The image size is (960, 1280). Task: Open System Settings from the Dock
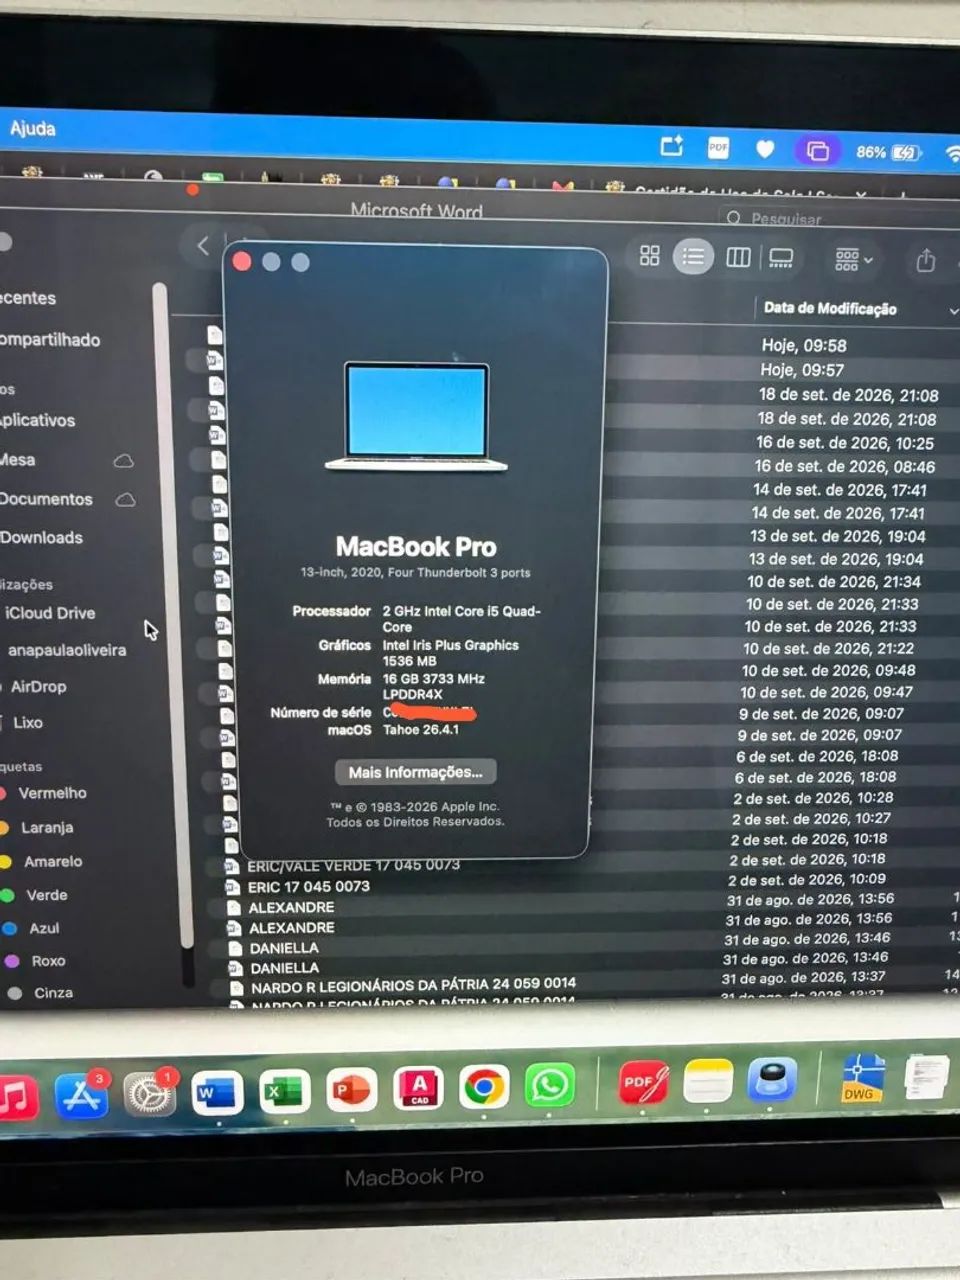coord(149,1095)
